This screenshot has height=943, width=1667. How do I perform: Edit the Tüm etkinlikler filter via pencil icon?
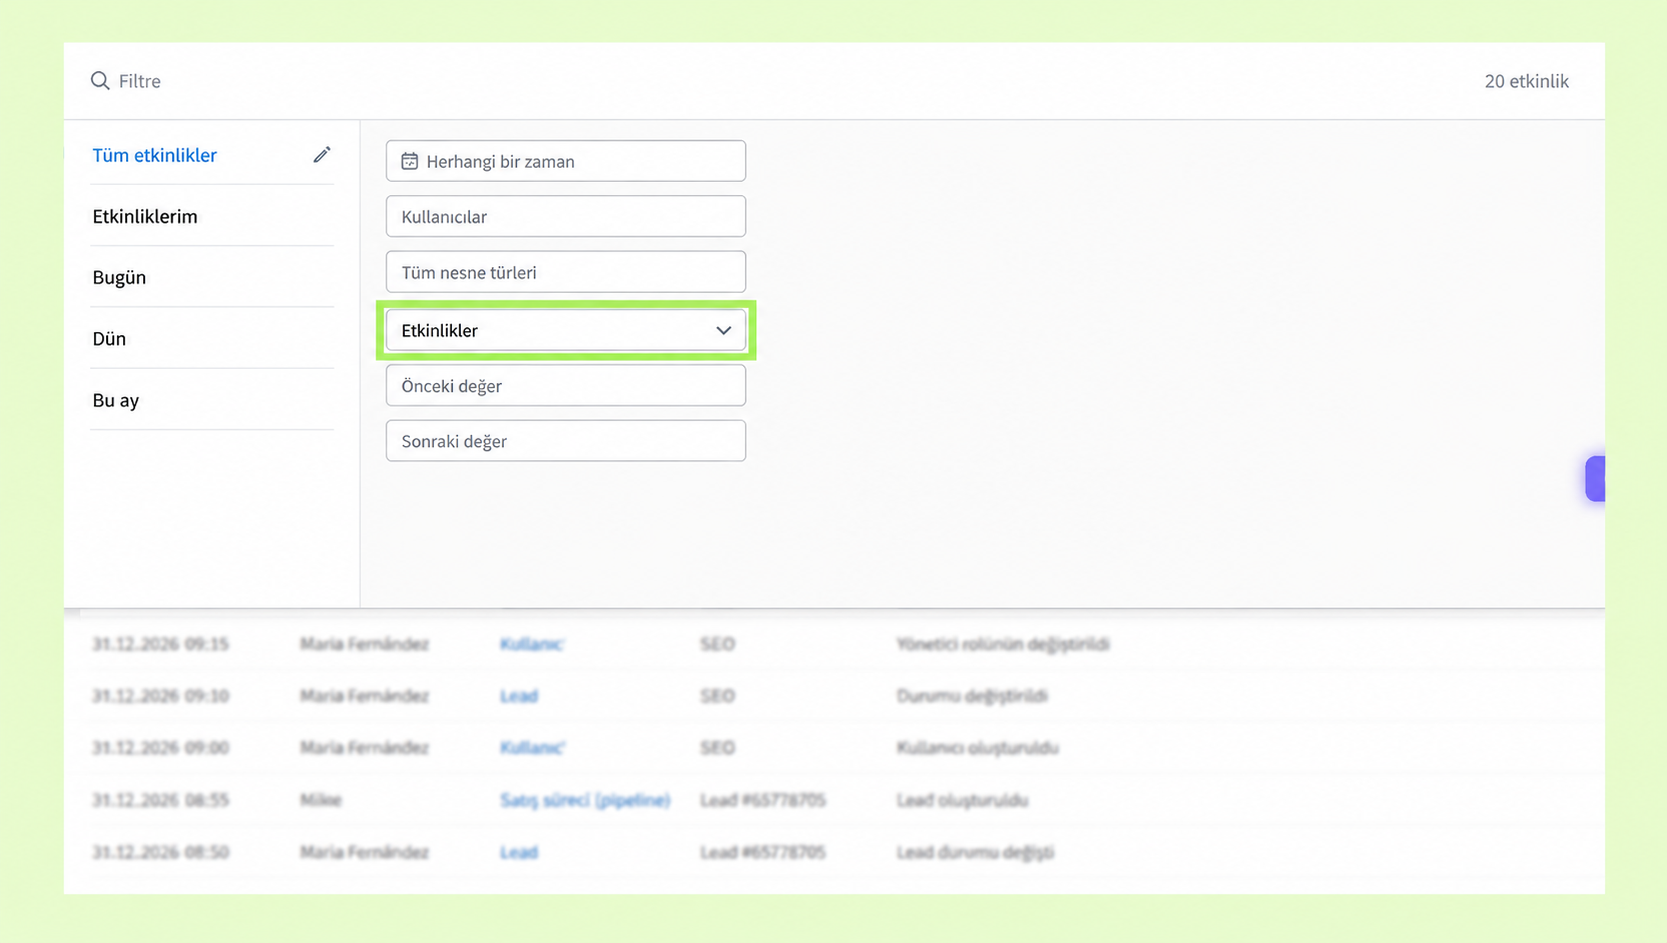[321, 155]
